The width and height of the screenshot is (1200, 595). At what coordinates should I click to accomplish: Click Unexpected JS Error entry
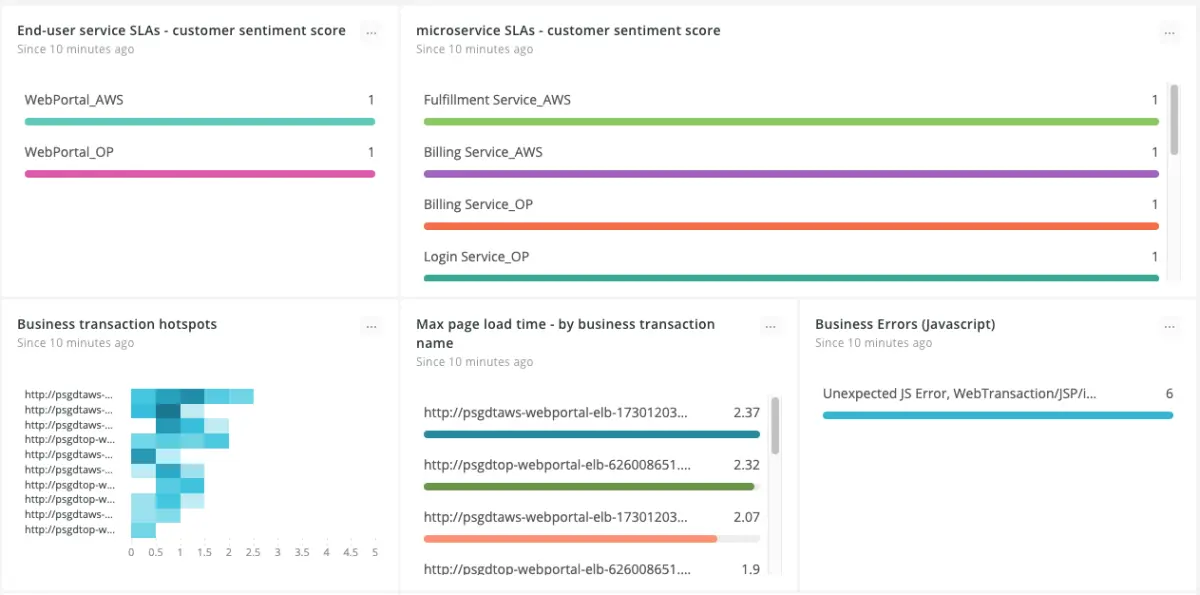(x=998, y=403)
